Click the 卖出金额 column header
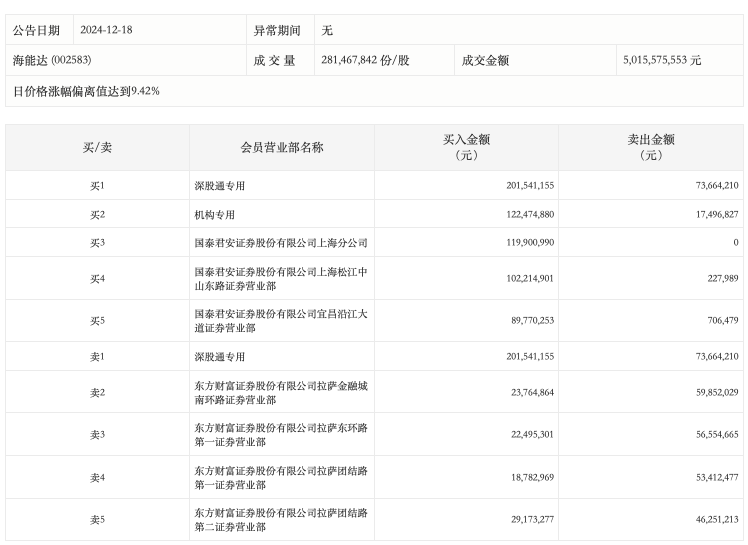The width and height of the screenshot is (748, 545). pyautogui.click(x=651, y=148)
